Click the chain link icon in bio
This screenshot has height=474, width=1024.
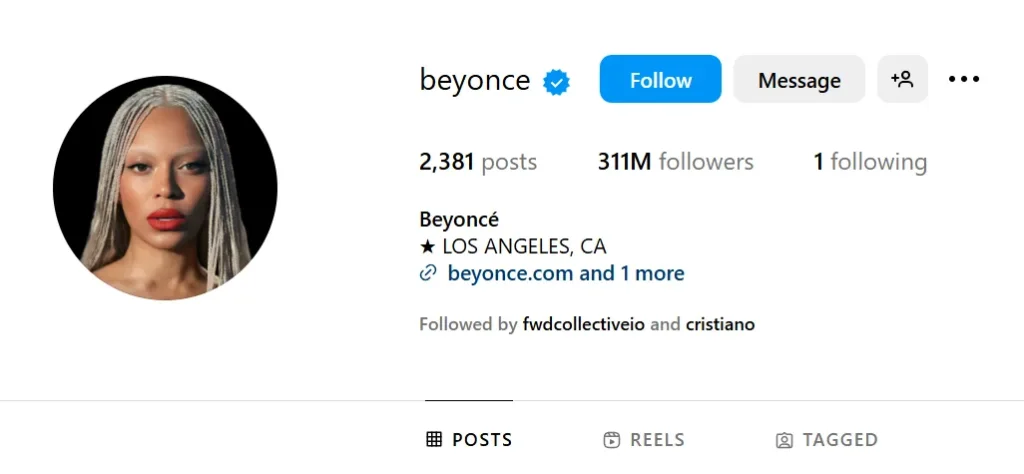tap(428, 273)
